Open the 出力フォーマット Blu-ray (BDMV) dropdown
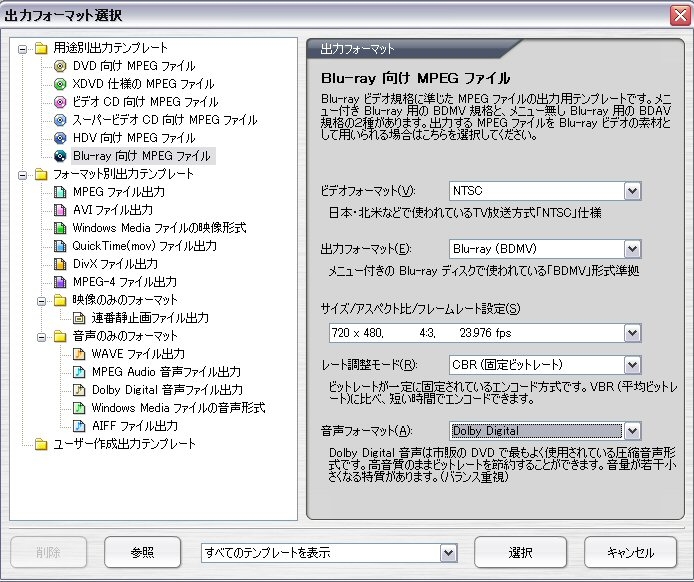The image size is (694, 582). click(x=632, y=249)
